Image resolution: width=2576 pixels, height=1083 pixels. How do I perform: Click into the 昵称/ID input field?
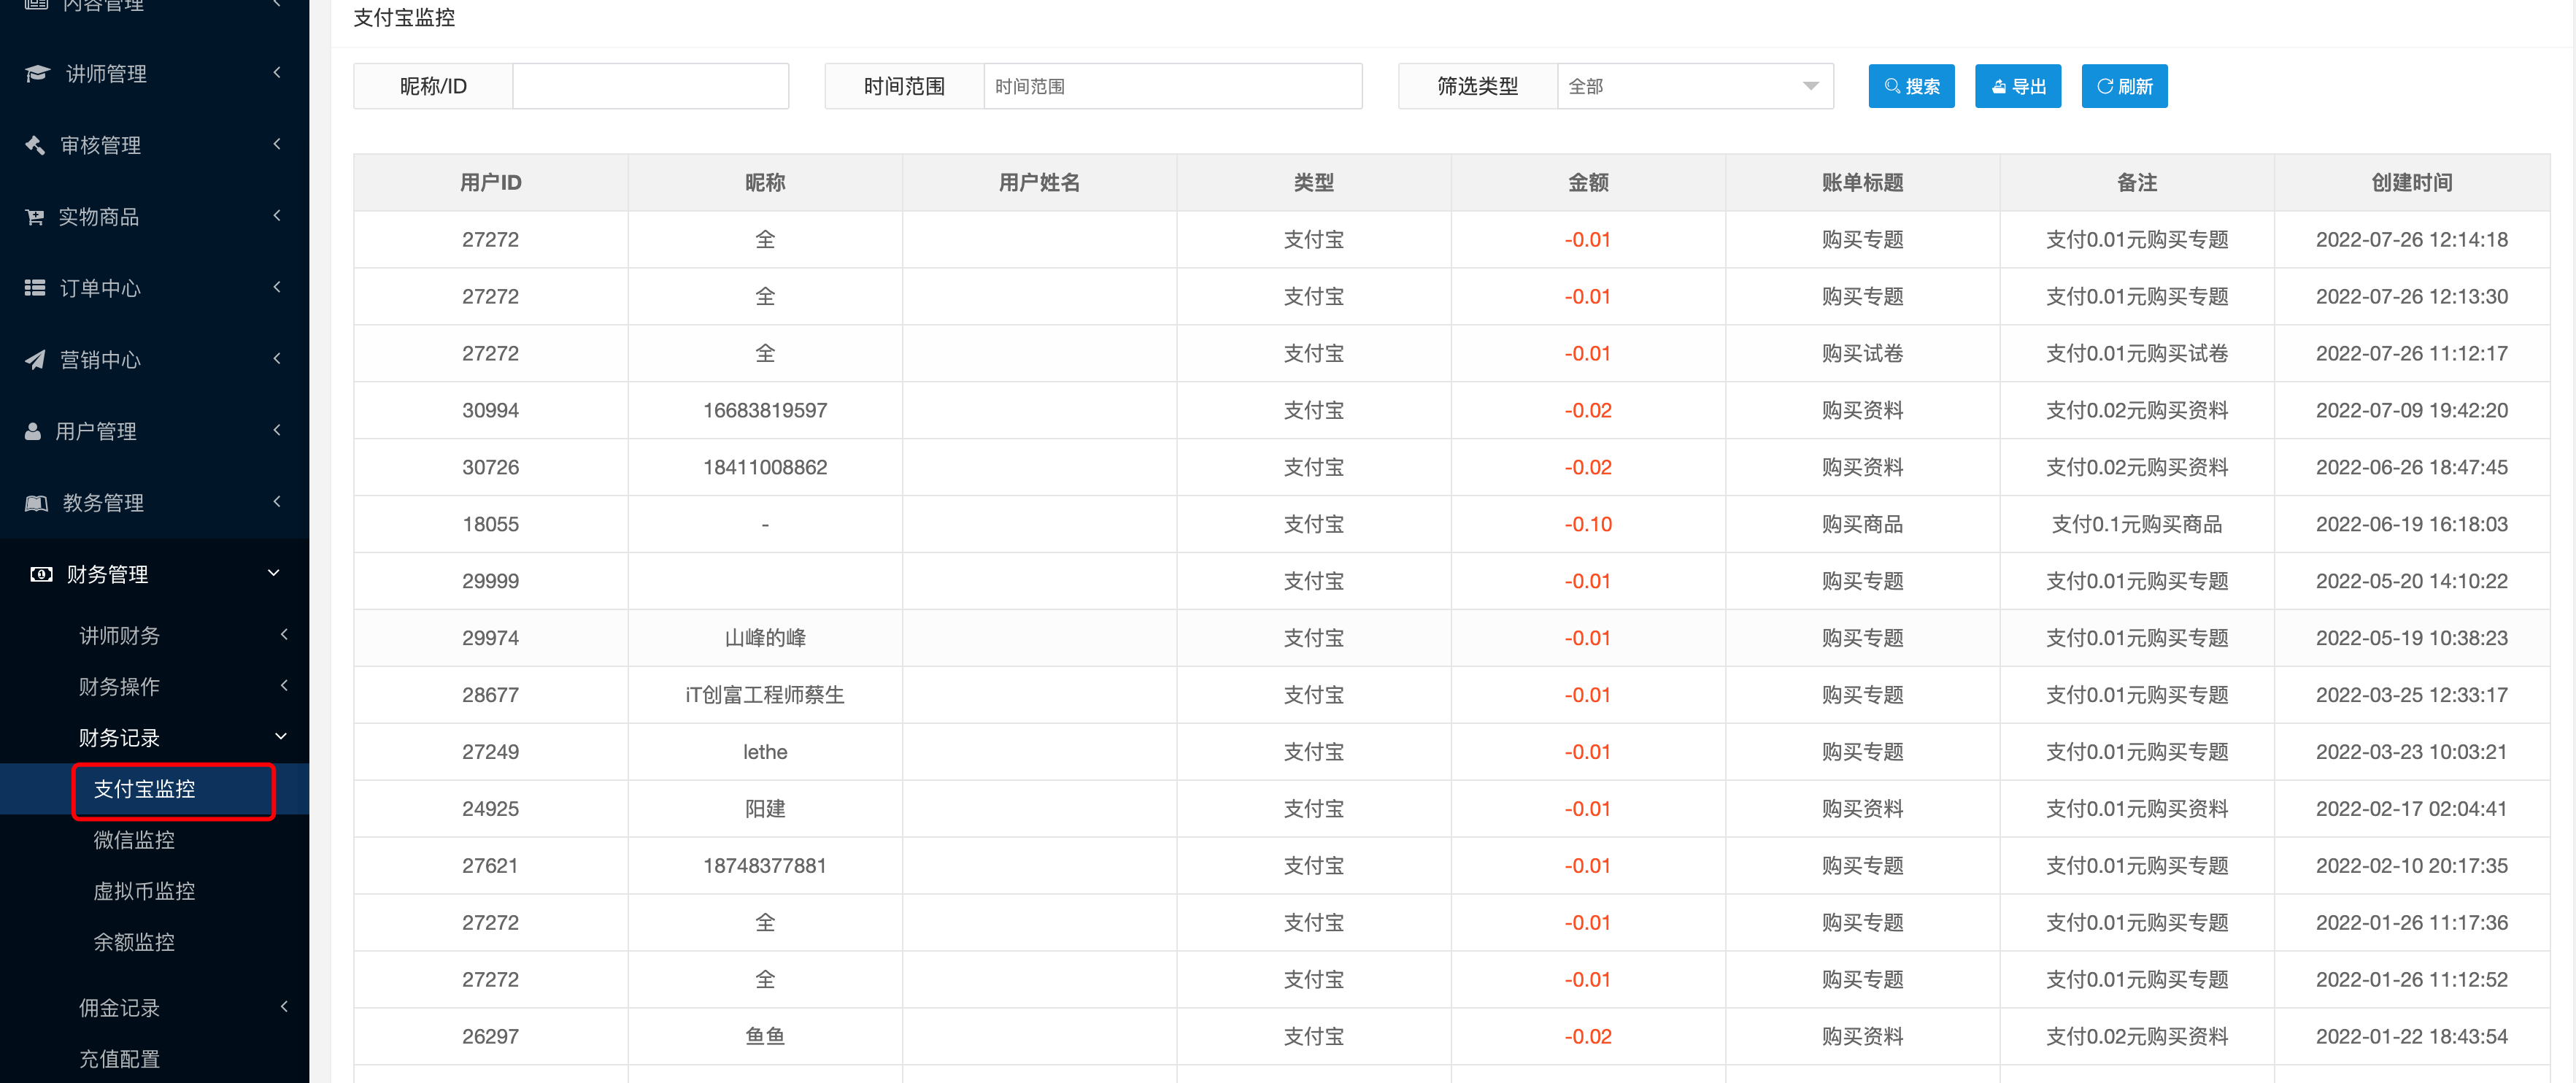tap(650, 86)
